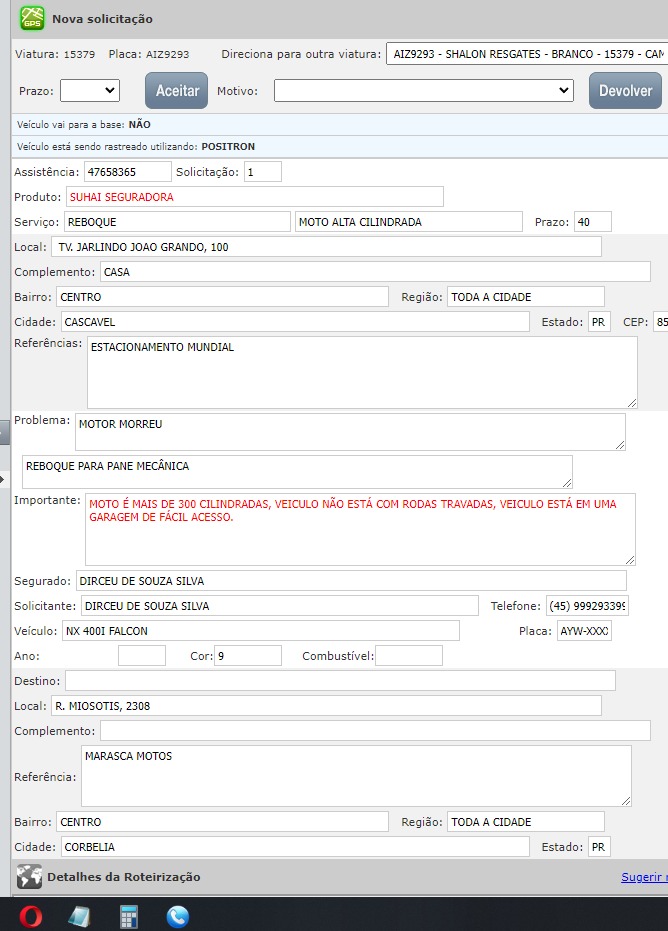Launch the Calculator from the taskbar
The image size is (668, 931).
(129, 915)
